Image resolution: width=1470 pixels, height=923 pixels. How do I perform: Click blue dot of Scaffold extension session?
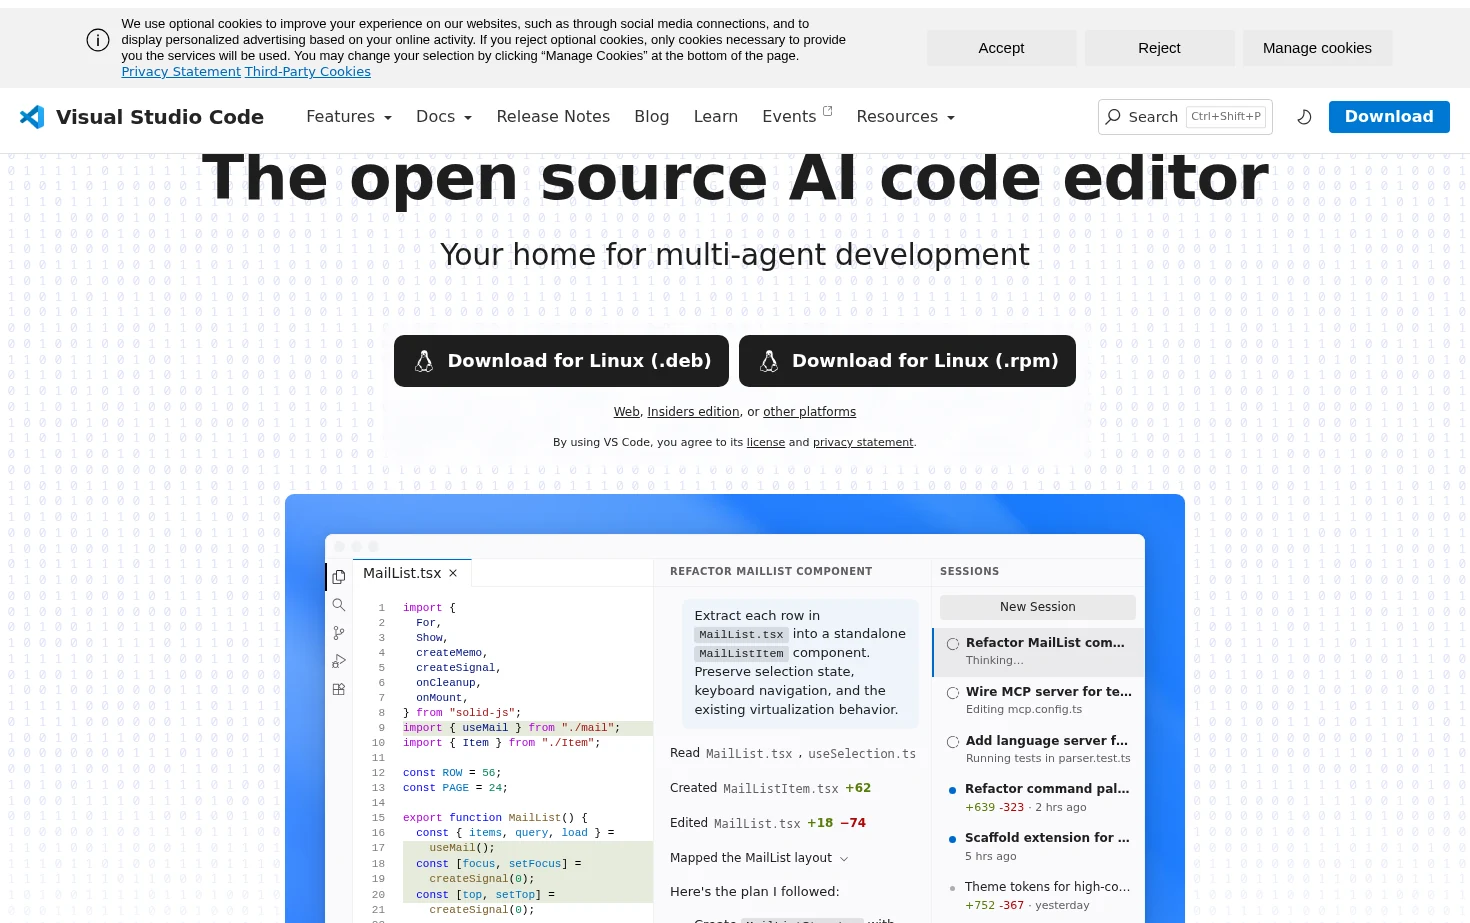(952, 839)
